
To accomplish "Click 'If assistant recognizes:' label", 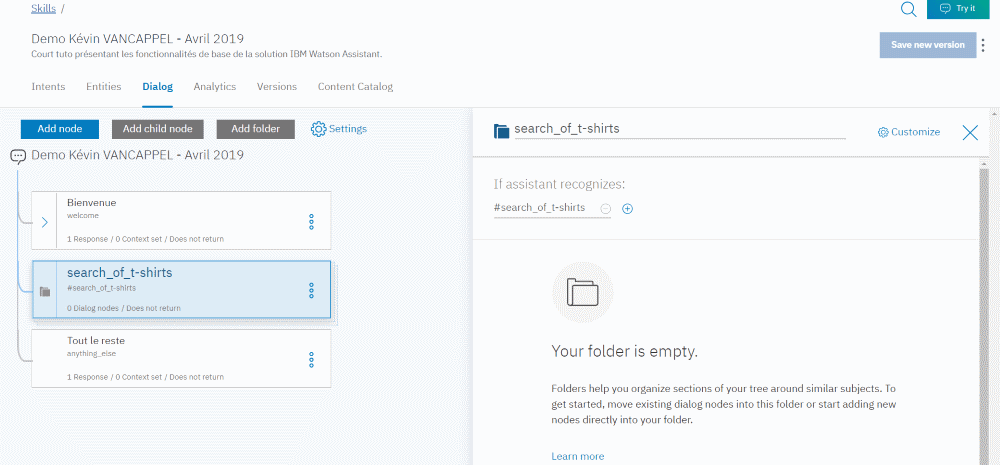I will tap(559, 184).
